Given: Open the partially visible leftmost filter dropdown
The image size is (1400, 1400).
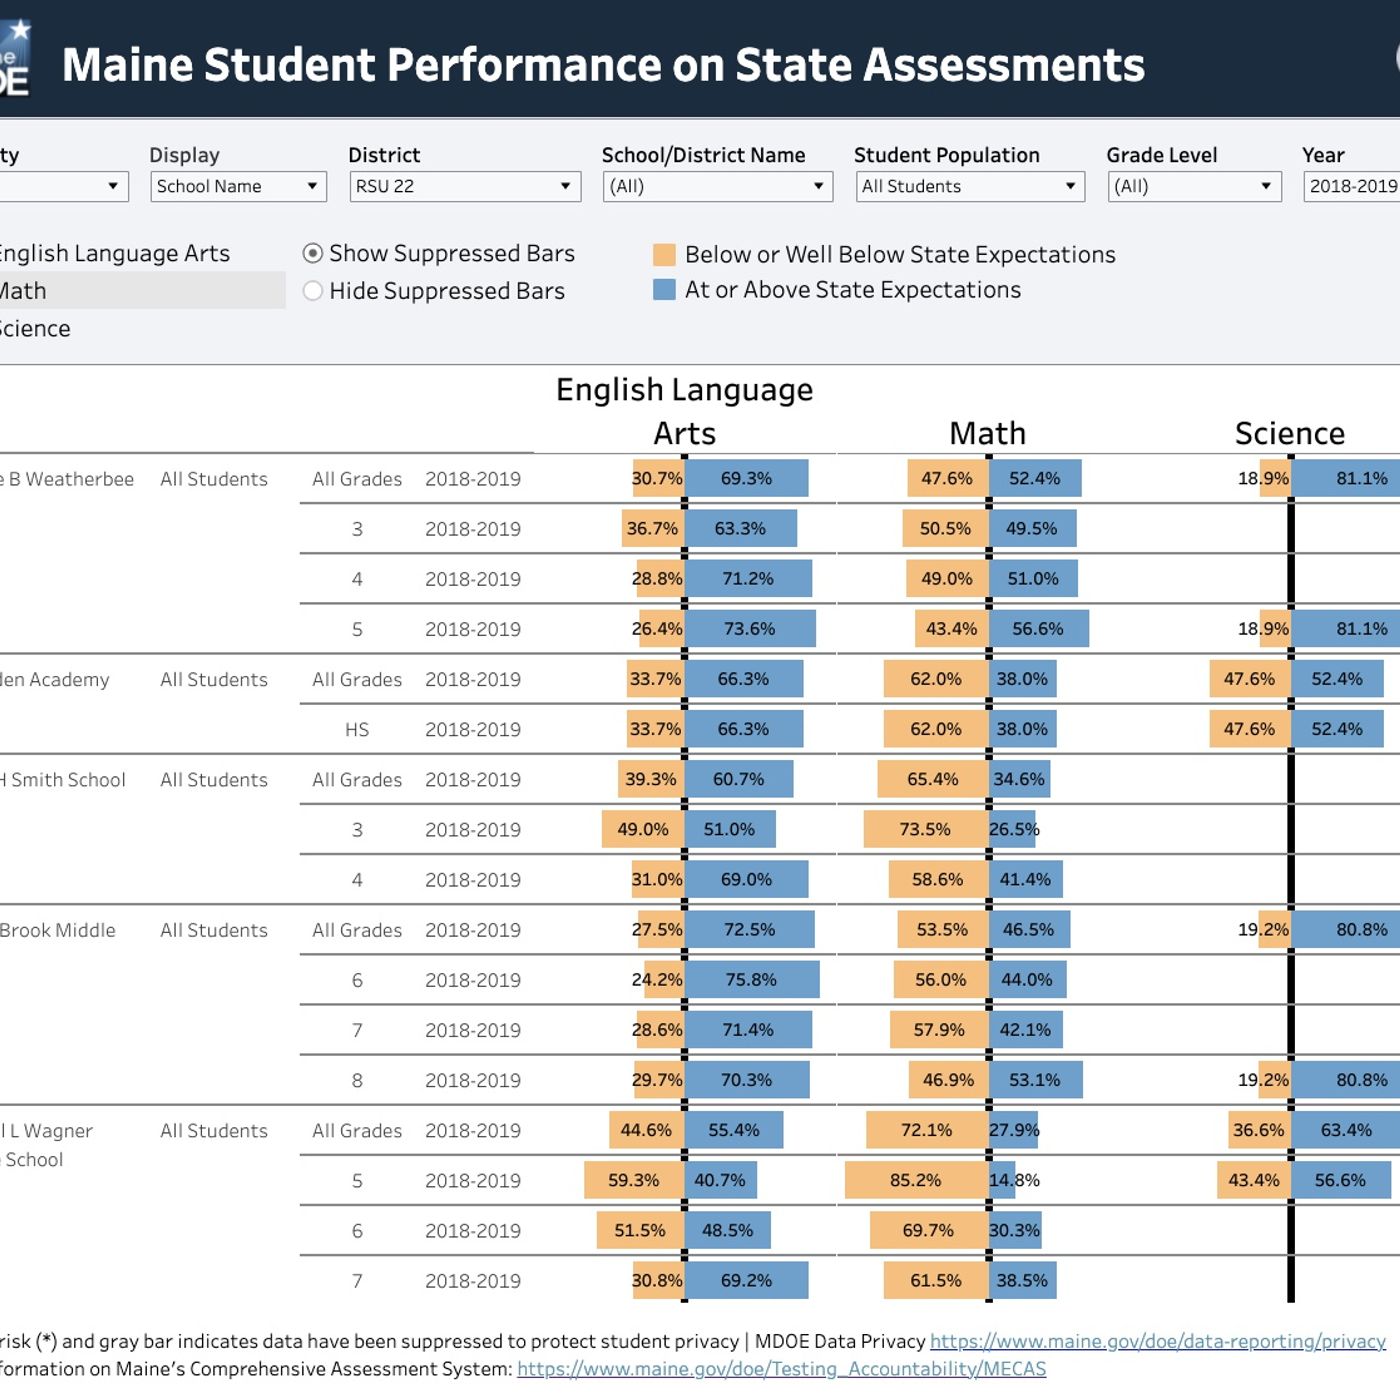Looking at the screenshot, I should pyautogui.click(x=64, y=187).
